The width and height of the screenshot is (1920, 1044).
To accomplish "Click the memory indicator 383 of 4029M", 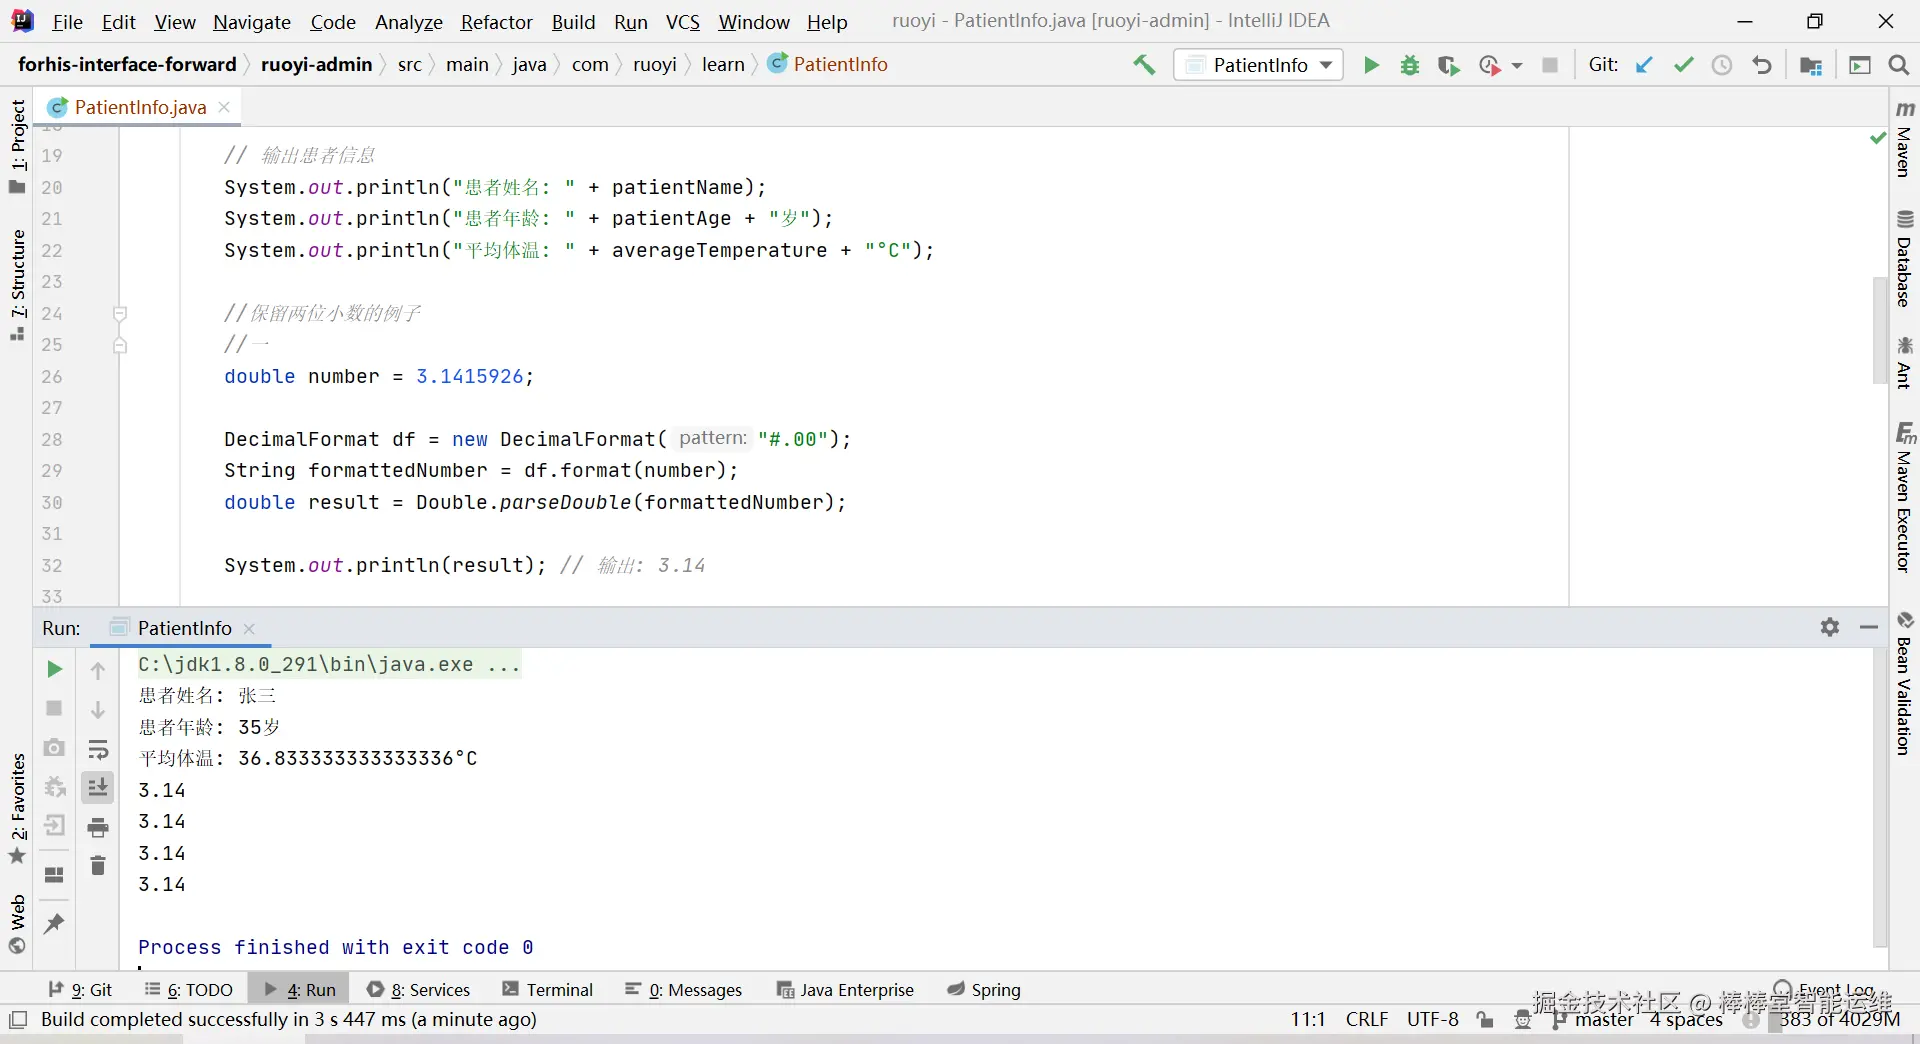I will [1840, 1019].
